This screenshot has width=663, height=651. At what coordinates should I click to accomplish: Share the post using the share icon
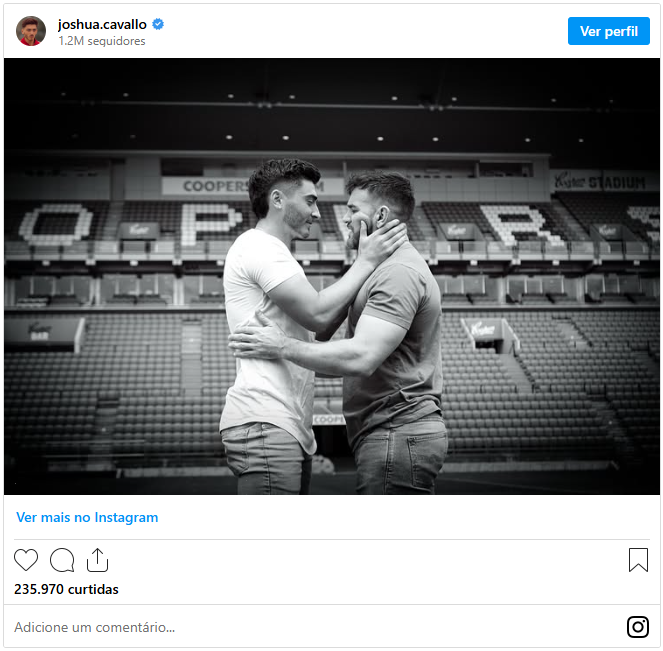tap(97, 560)
